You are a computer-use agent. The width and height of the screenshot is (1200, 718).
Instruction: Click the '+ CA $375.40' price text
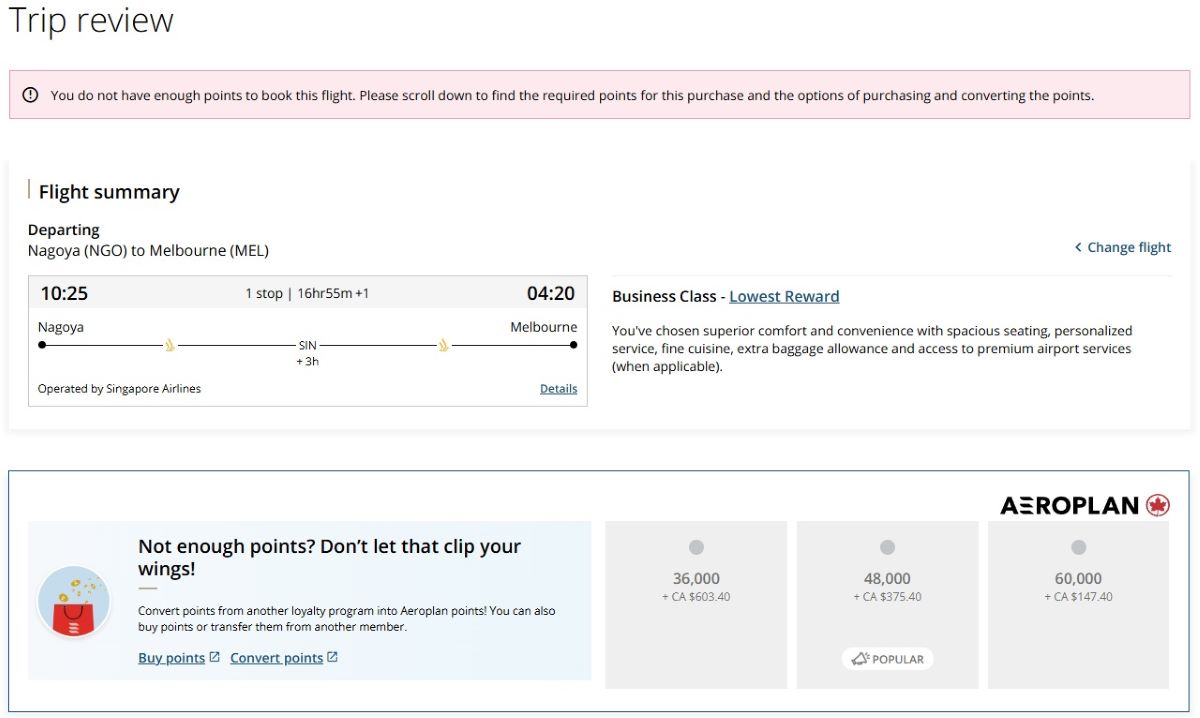tap(887, 597)
